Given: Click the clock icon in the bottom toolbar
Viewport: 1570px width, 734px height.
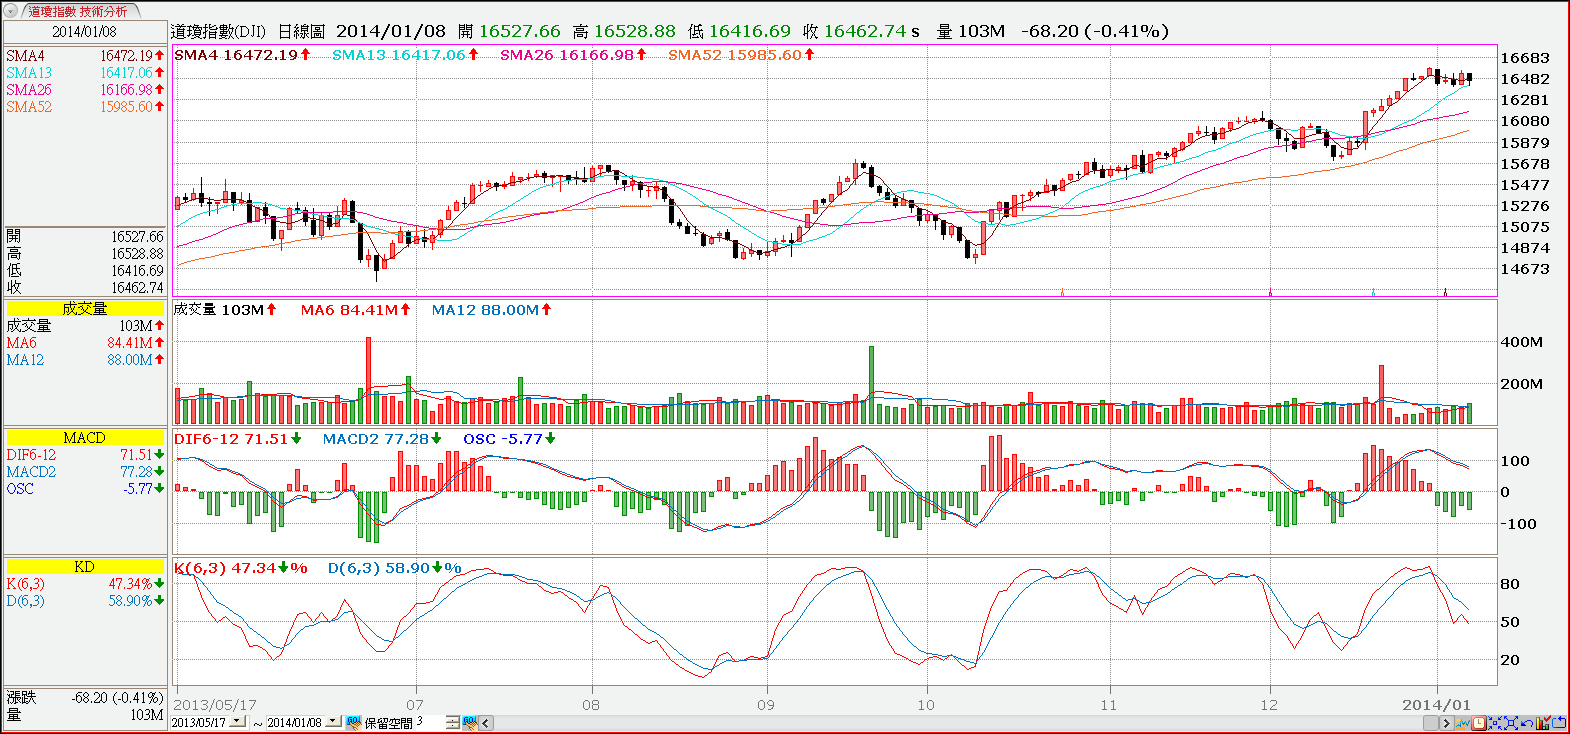Looking at the screenshot, I should click(1479, 723).
